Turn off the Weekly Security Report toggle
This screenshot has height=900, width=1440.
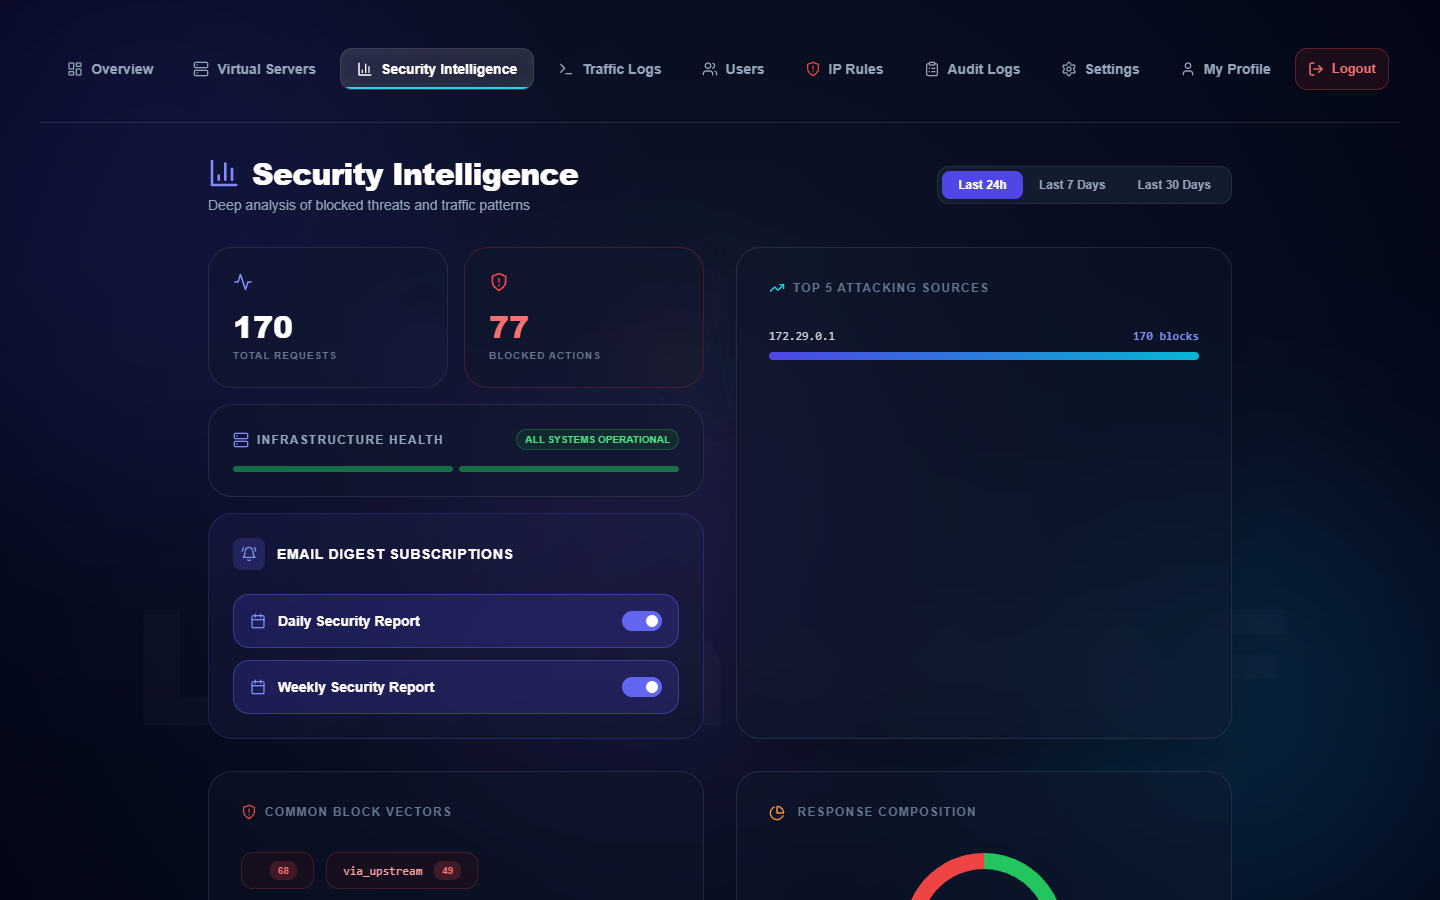pyautogui.click(x=642, y=687)
